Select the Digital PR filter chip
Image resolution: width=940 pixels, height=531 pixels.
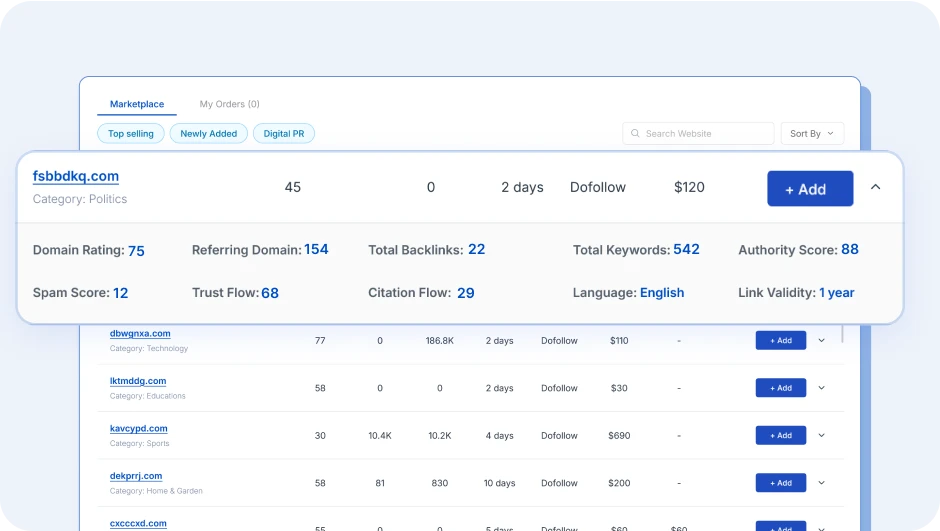tap(284, 134)
